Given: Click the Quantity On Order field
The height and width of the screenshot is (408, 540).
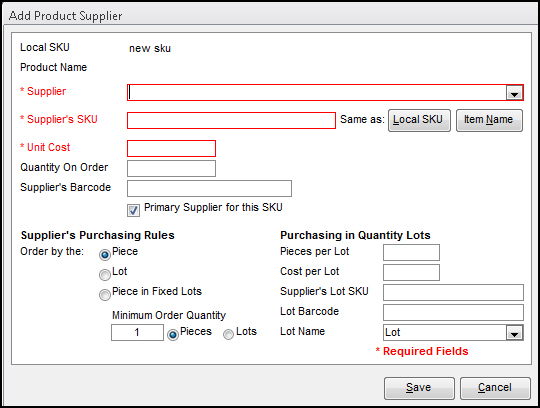Looking at the screenshot, I should coord(172,168).
